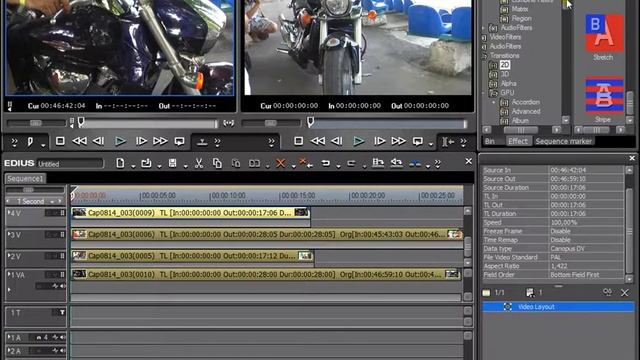640x360 pixels.
Task: Click the Replace clip icon
Action: click(254, 163)
